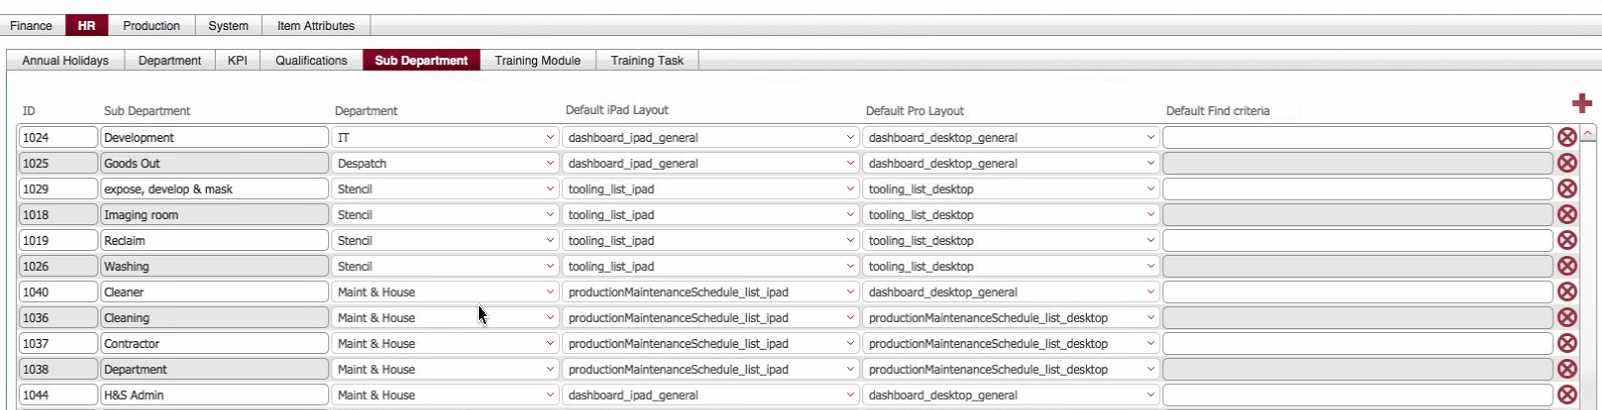The width and height of the screenshot is (1602, 410).
Task: Delete the Cleaner row
Action: 1567,292
